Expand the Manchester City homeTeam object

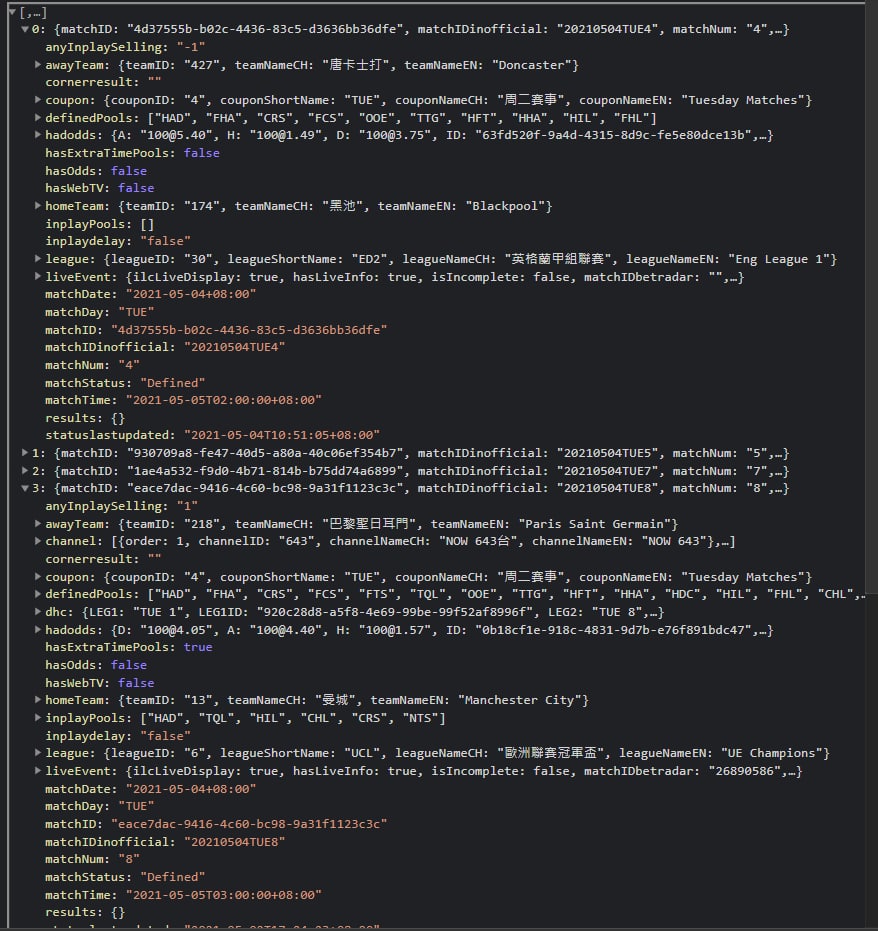(x=38, y=700)
